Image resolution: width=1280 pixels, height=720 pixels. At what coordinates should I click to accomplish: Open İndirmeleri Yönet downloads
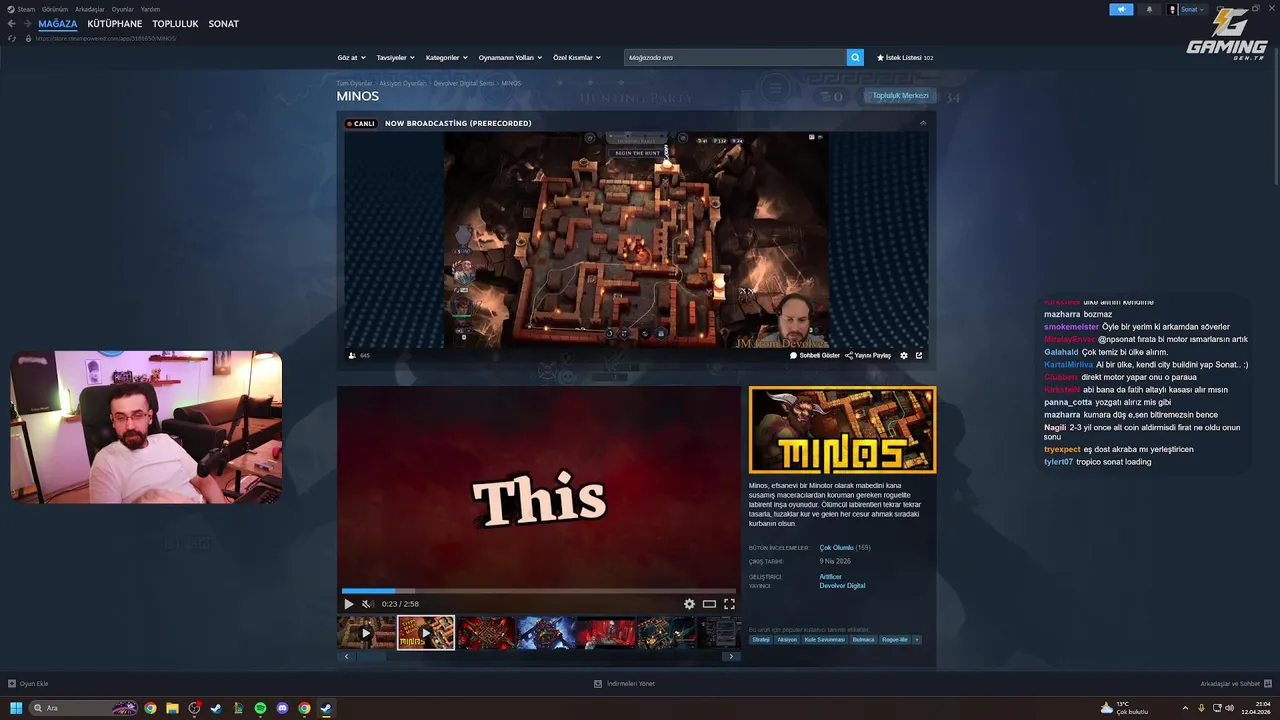(624, 684)
